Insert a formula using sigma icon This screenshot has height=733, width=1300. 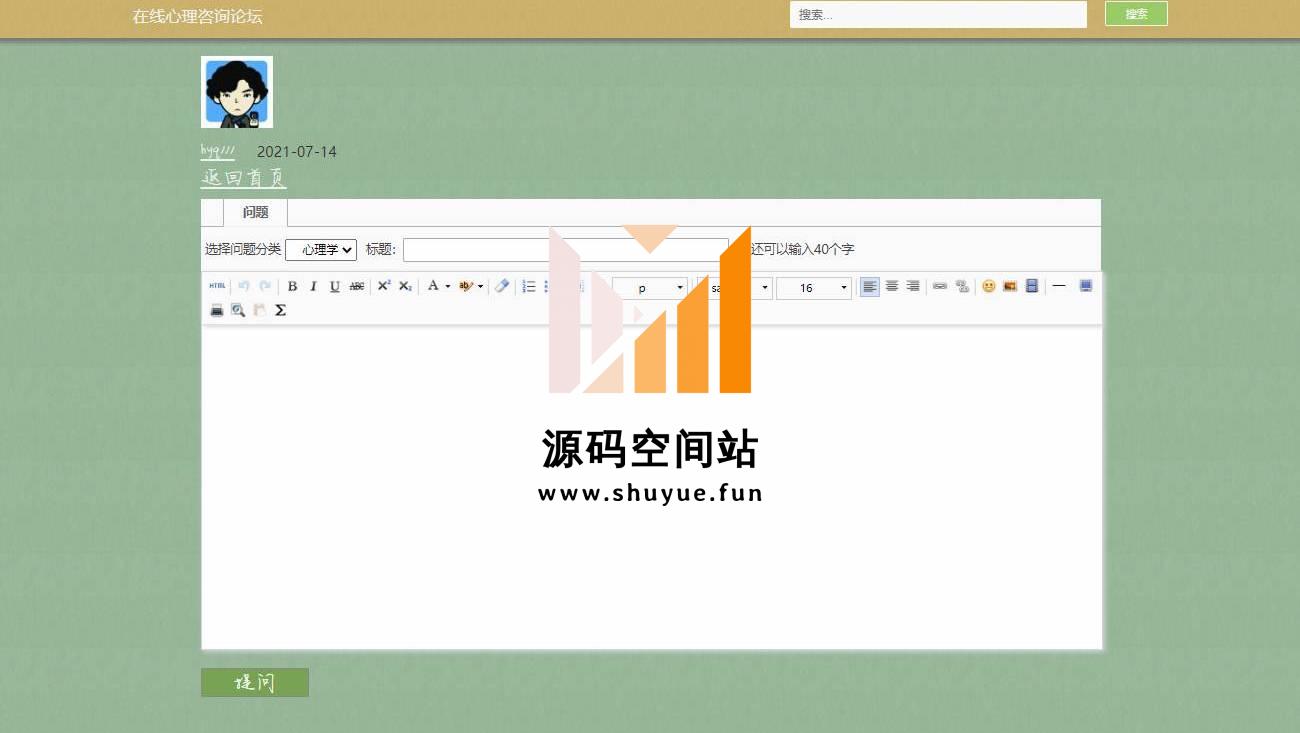(x=281, y=310)
